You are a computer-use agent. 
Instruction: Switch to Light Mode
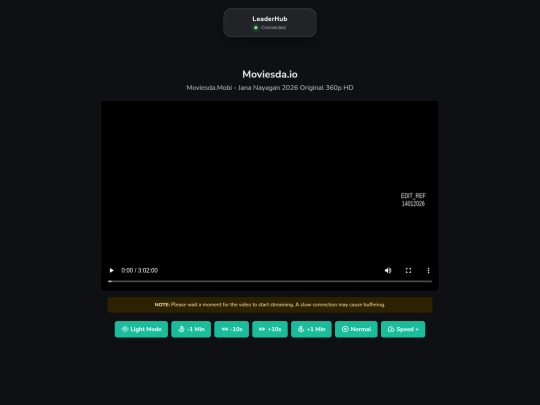[141, 329]
